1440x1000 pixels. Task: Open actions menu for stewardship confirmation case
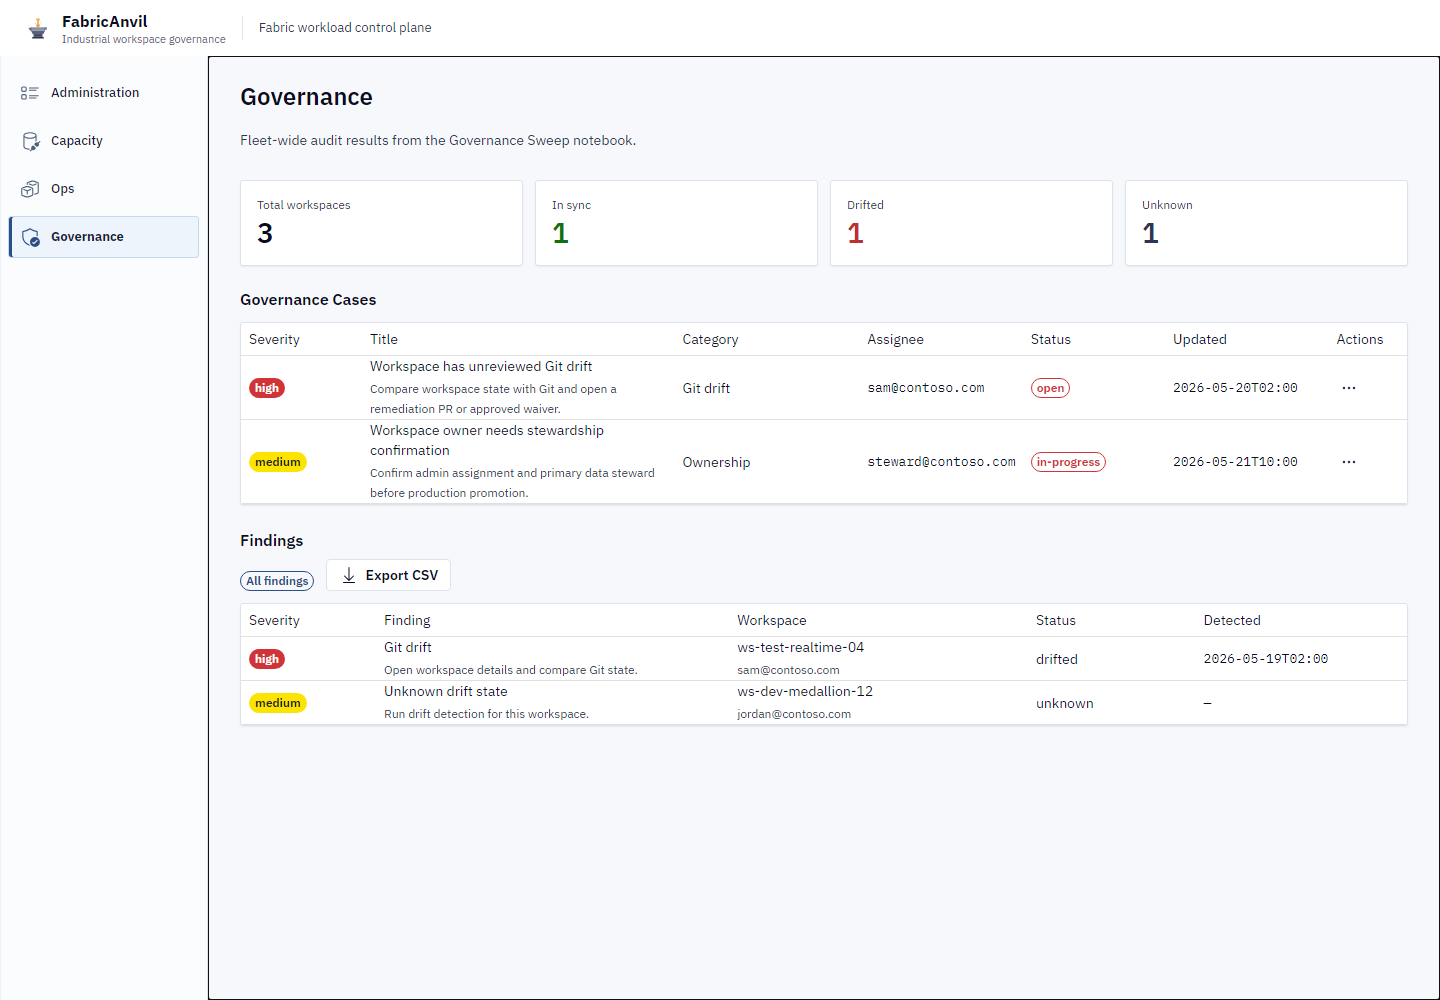click(x=1349, y=462)
